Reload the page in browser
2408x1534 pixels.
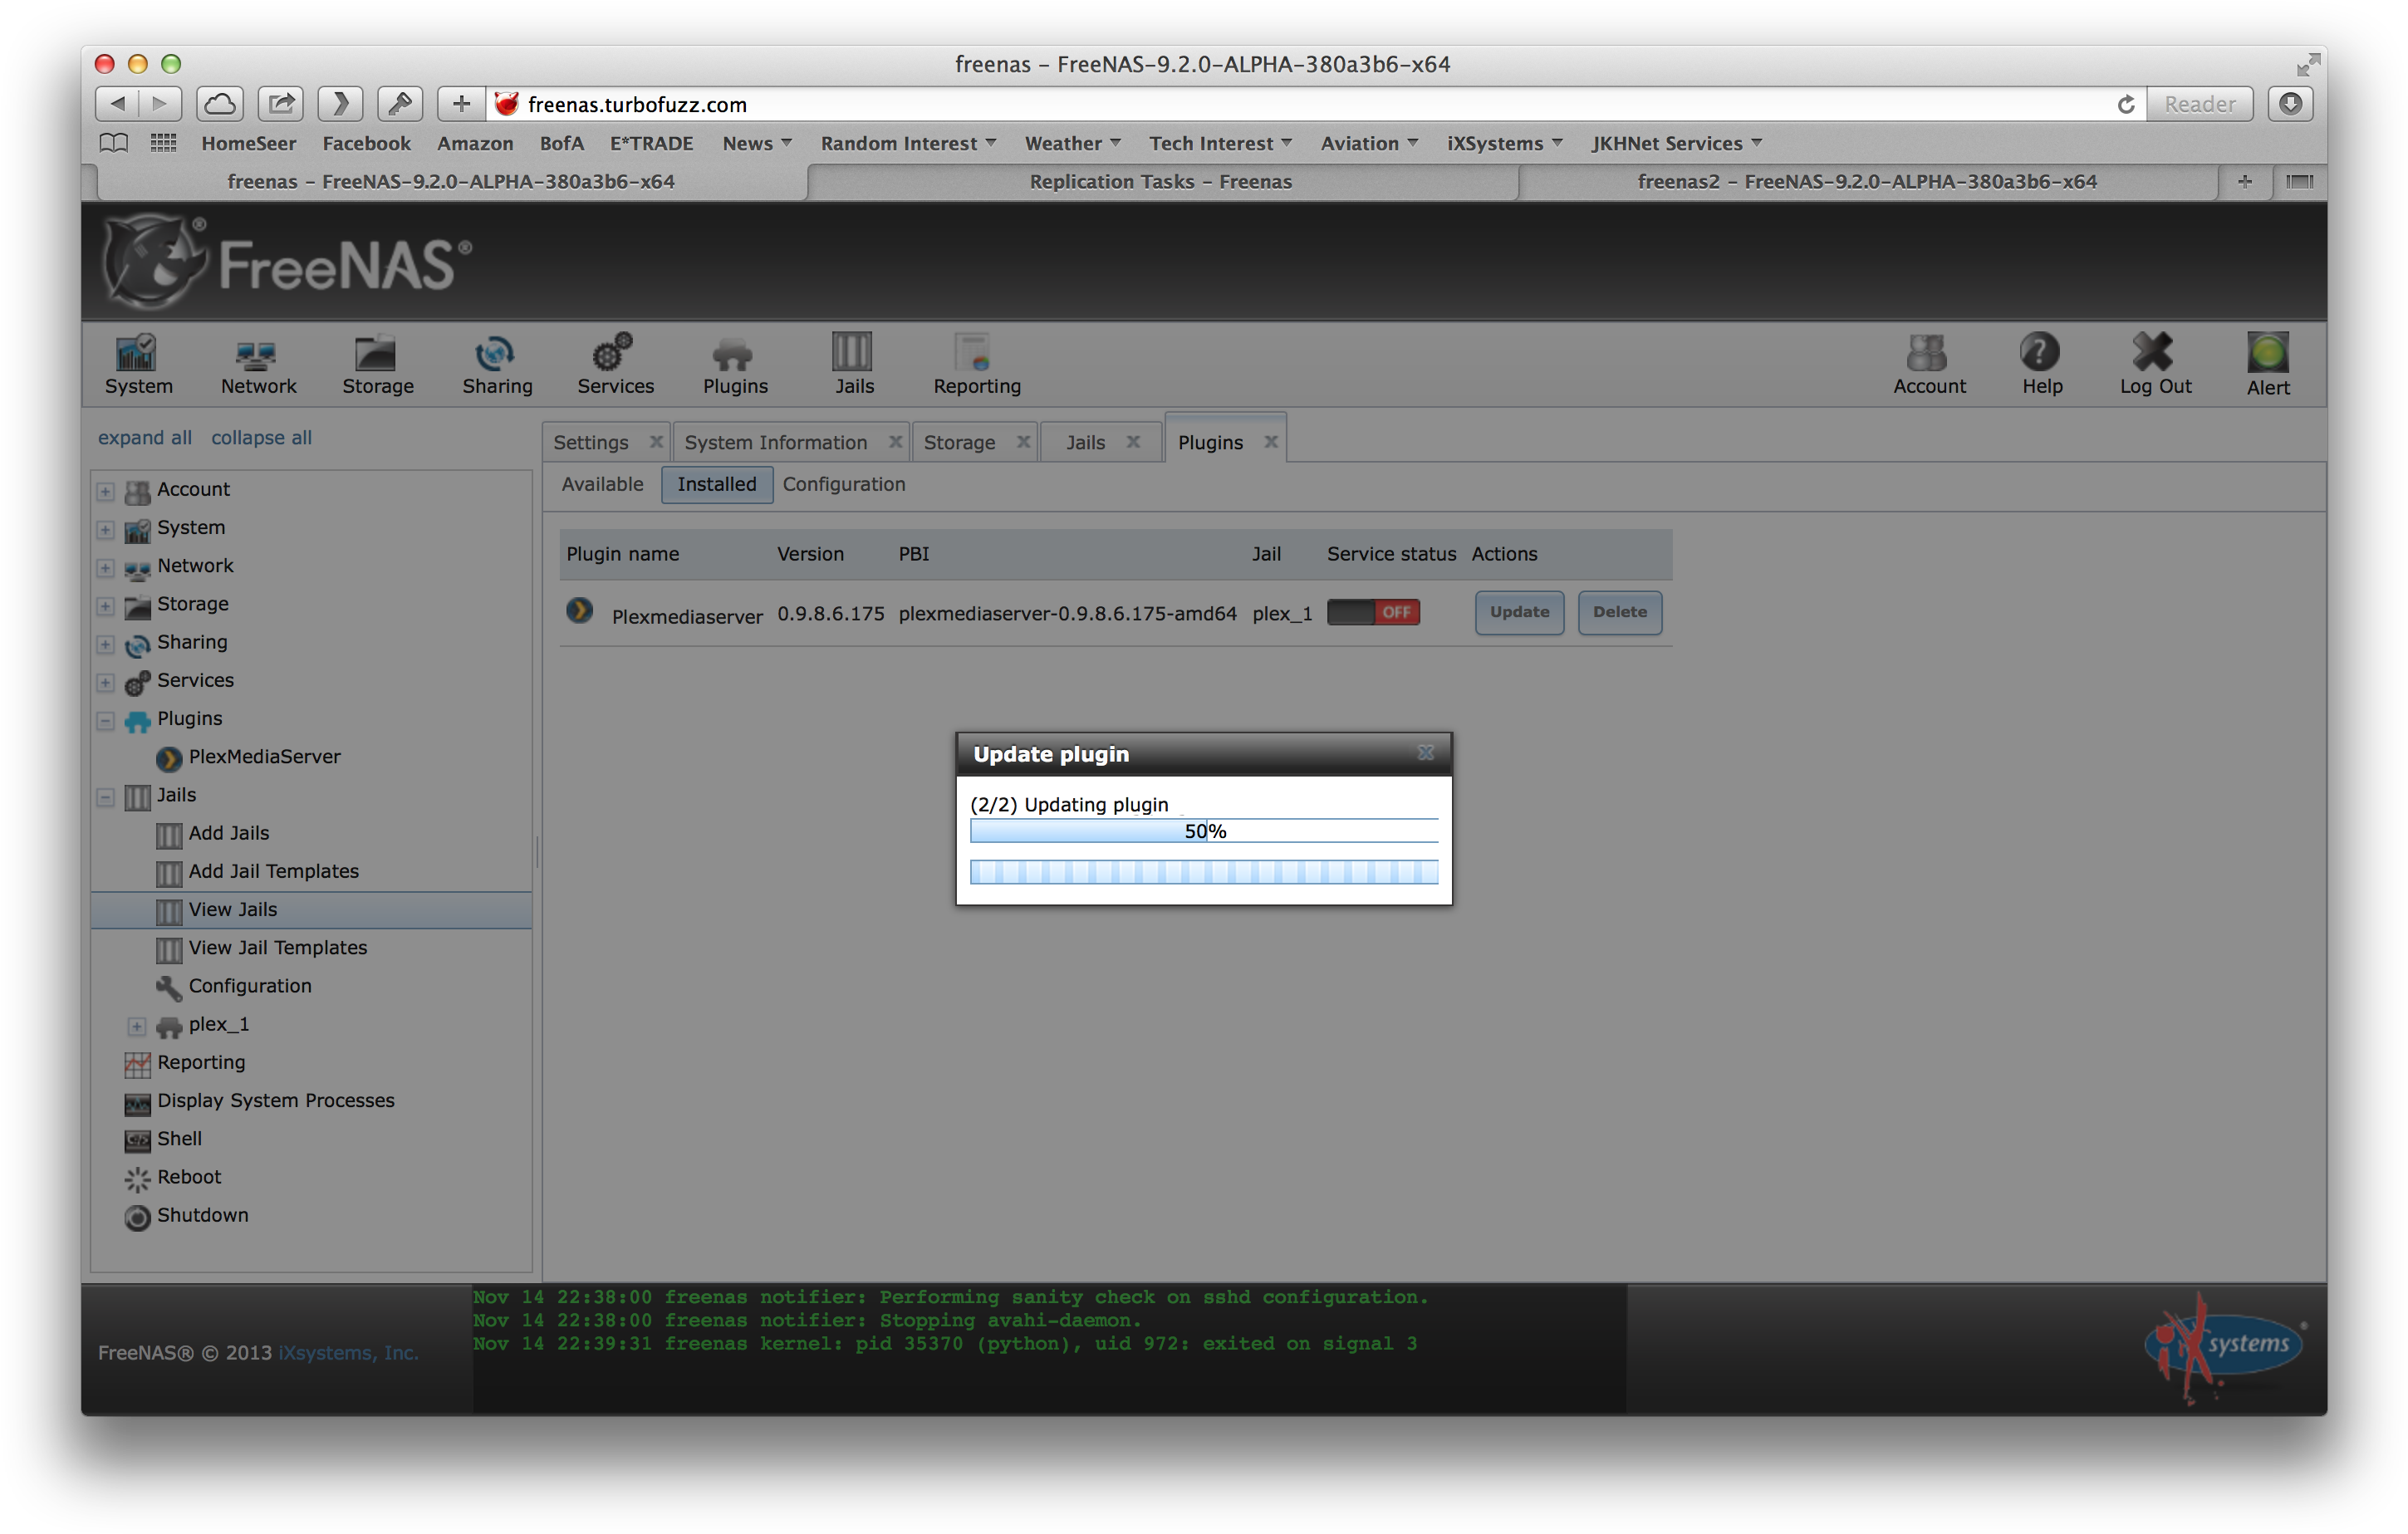click(2125, 104)
